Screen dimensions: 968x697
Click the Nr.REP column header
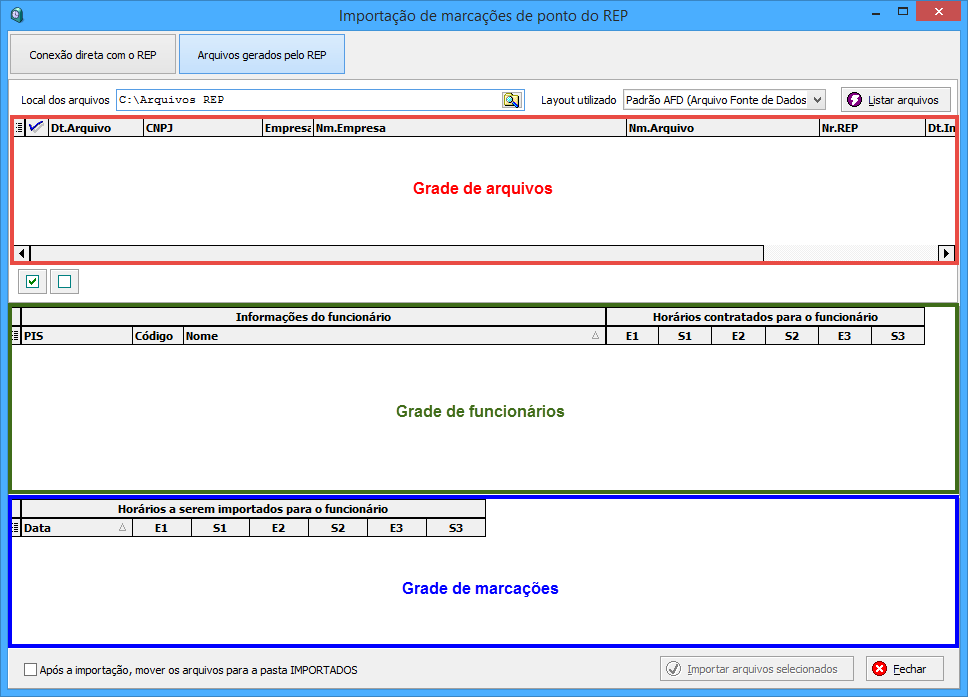point(872,128)
